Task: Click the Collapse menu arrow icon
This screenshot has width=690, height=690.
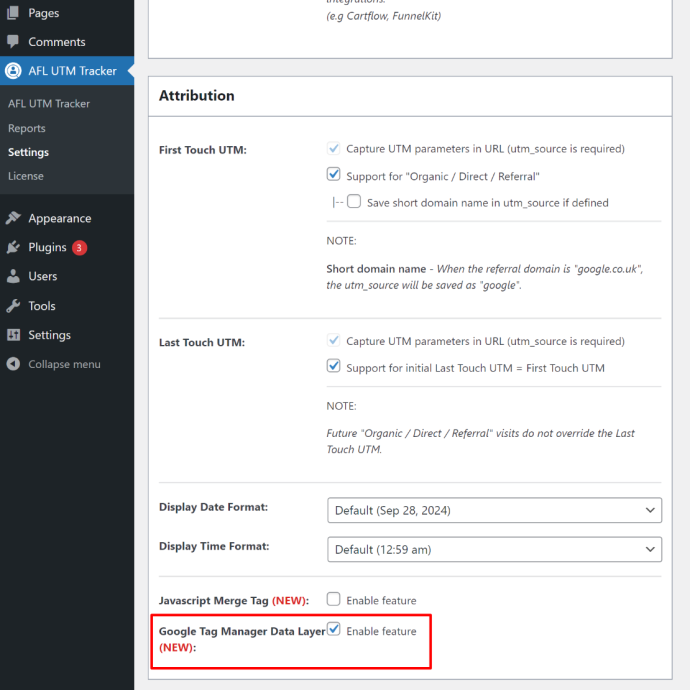Action: [13, 364]
